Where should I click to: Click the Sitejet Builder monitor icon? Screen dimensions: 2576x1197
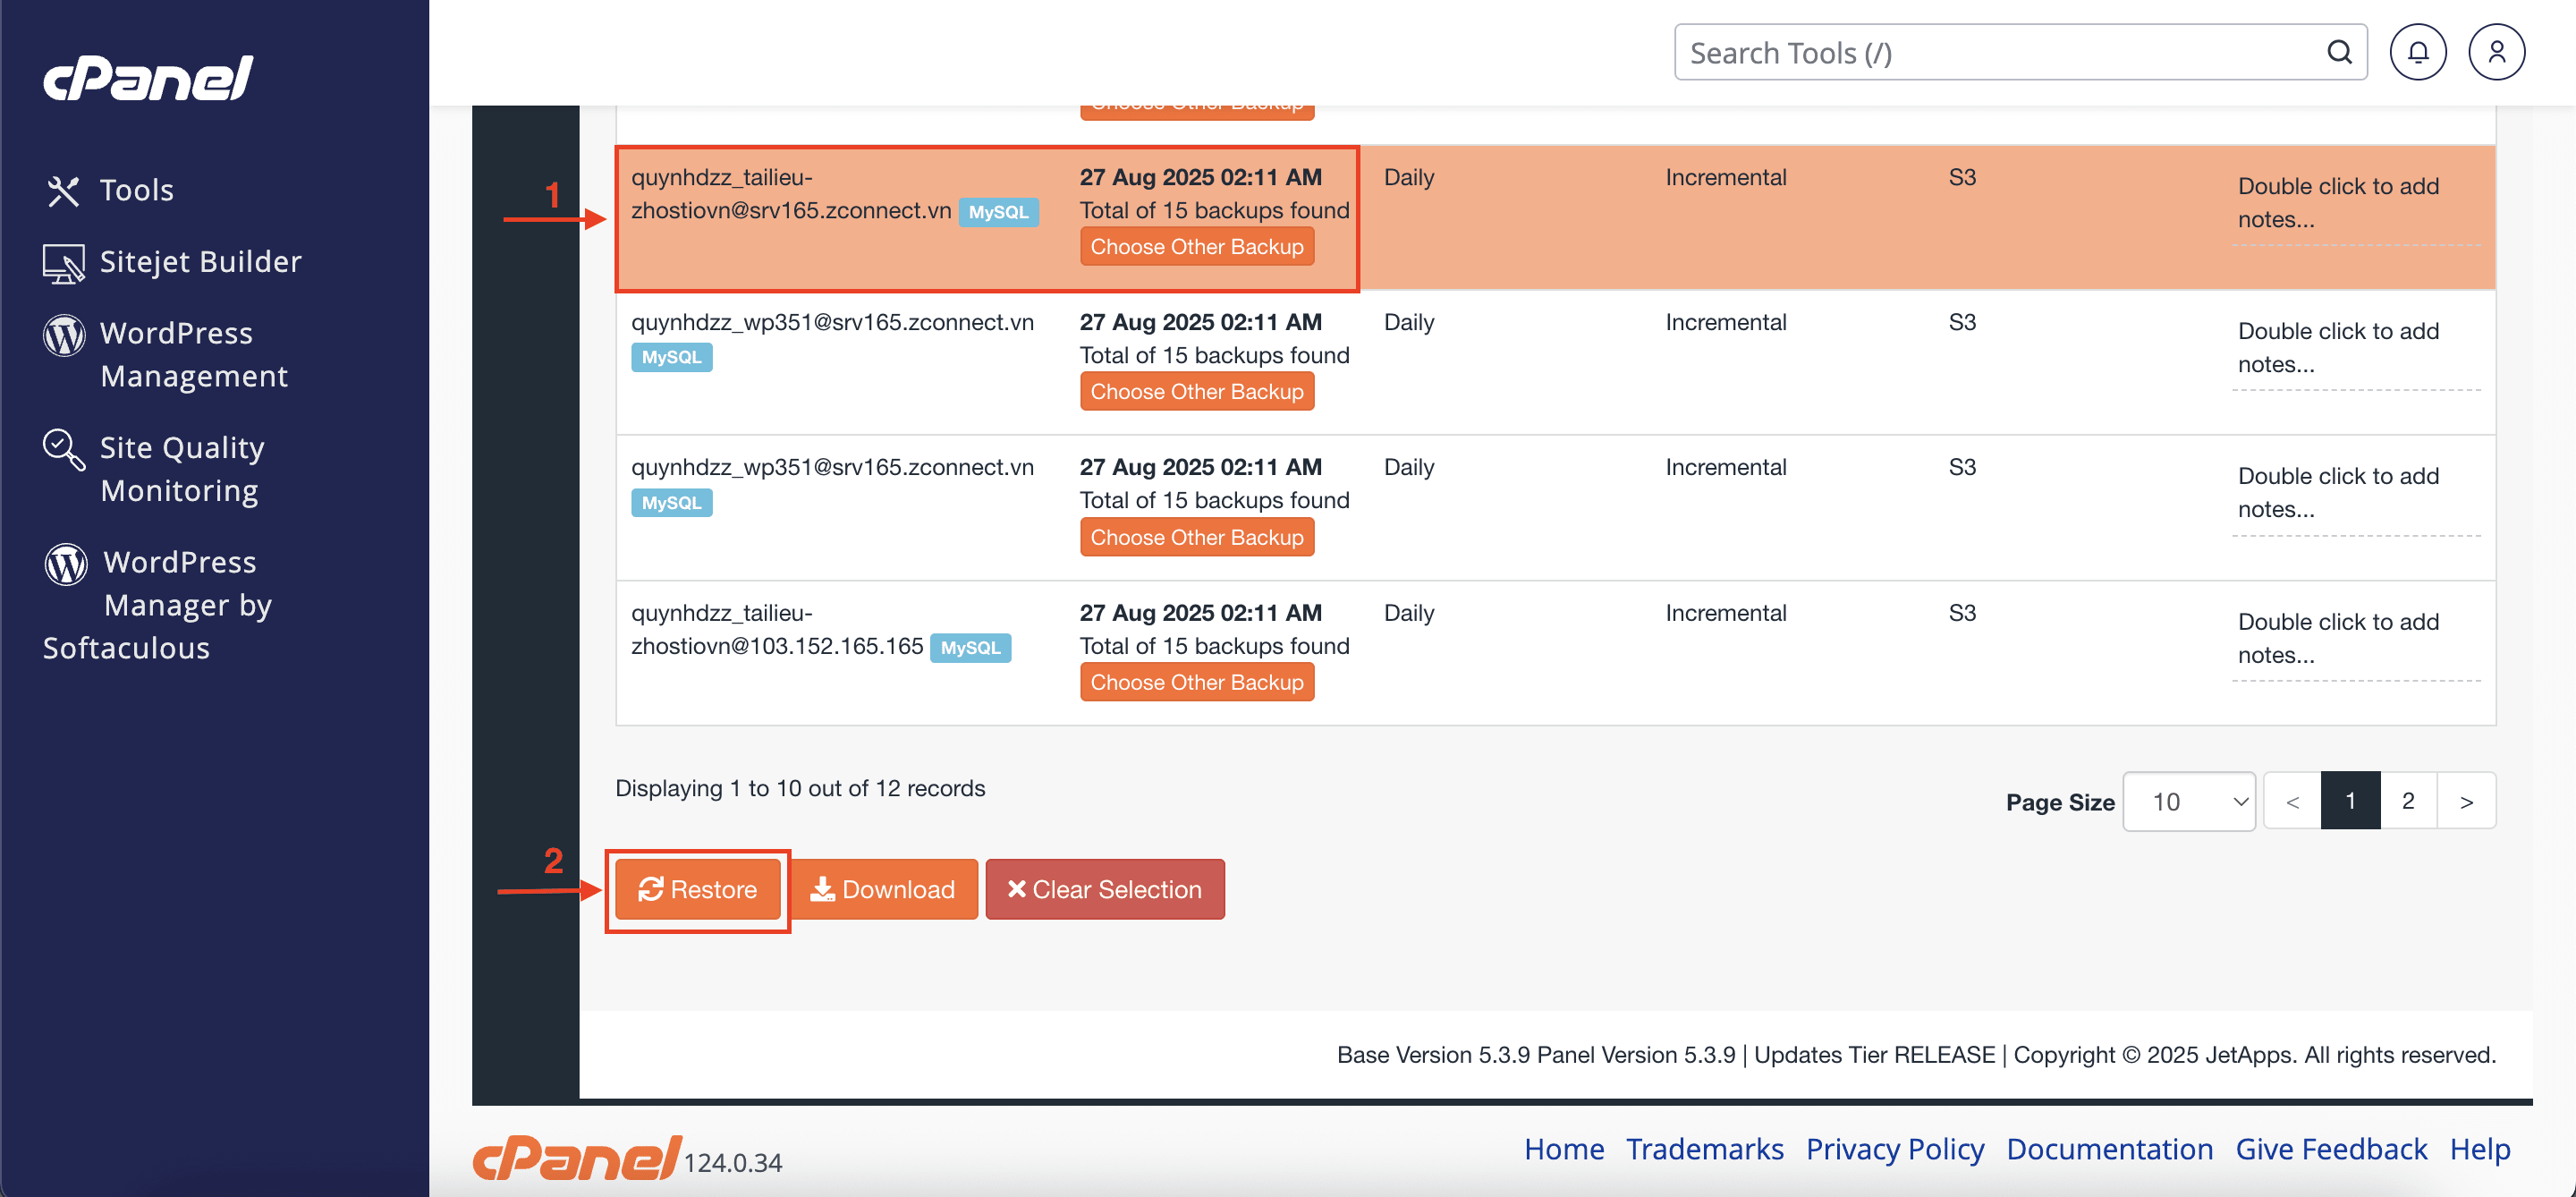63,263
